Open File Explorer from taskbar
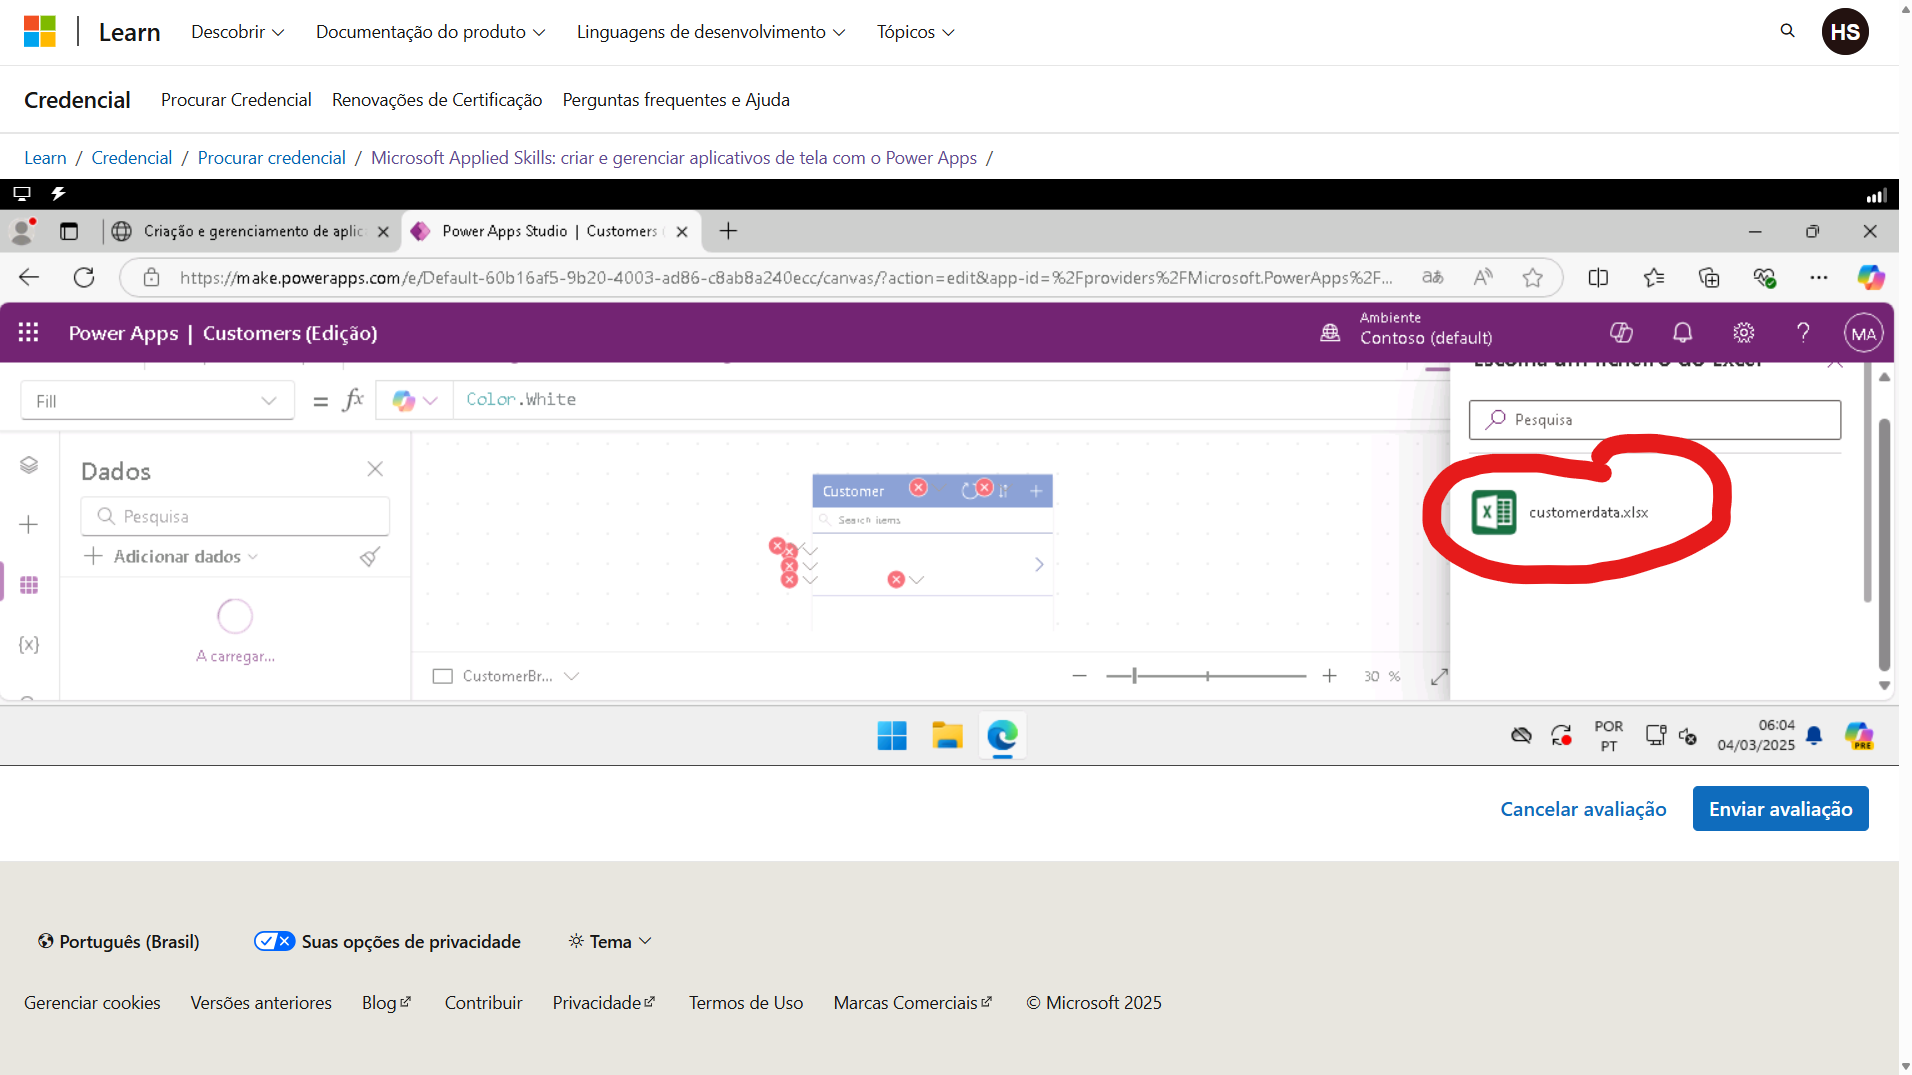Image resolution: width=1912 pixels, height=1075 pixels. tap(947, 736)
